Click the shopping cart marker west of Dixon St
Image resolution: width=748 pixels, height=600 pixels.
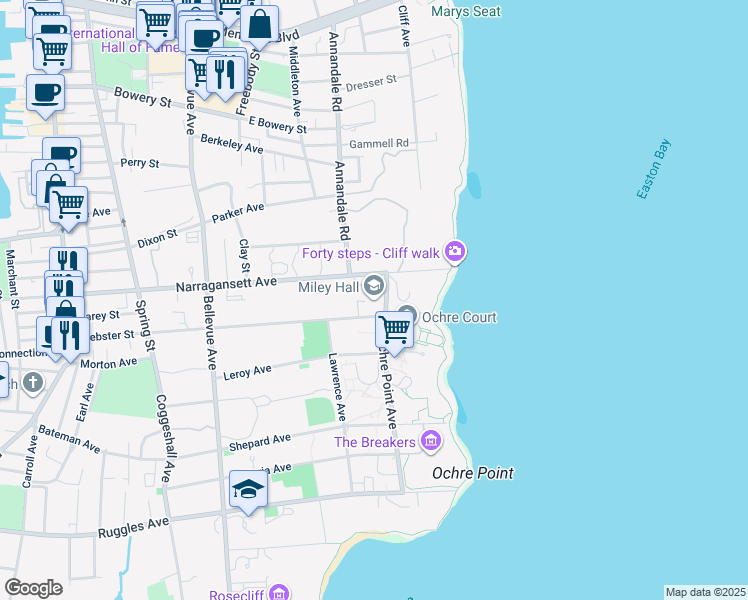pyautogui.click(x=68, y=205)
